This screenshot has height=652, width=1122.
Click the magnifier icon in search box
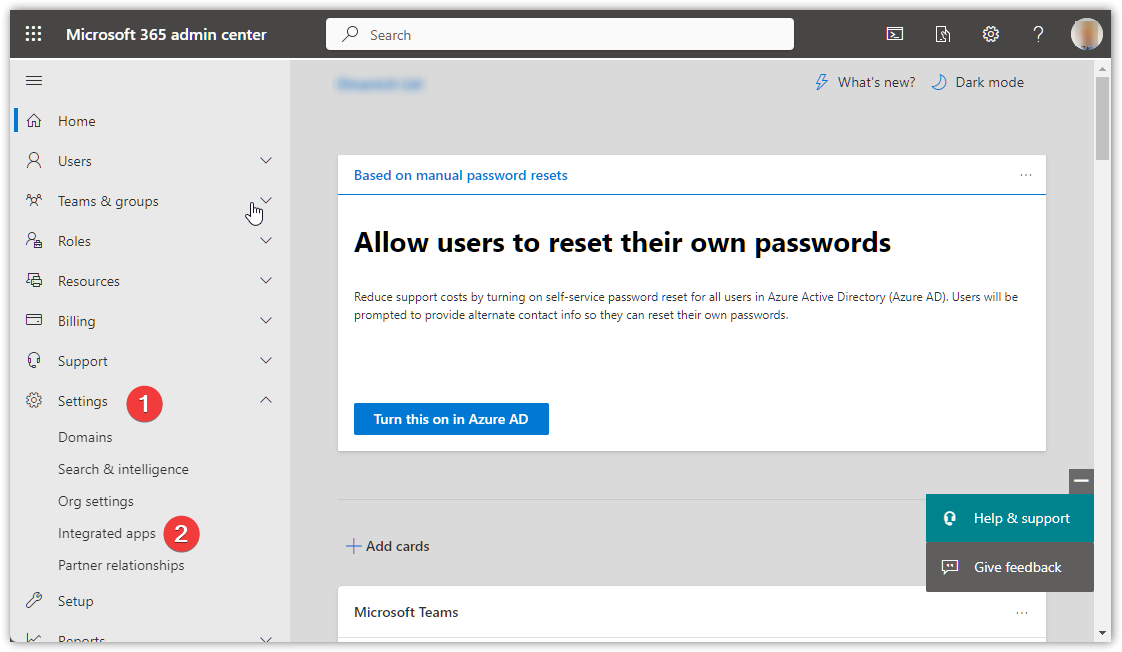(350, 34)
